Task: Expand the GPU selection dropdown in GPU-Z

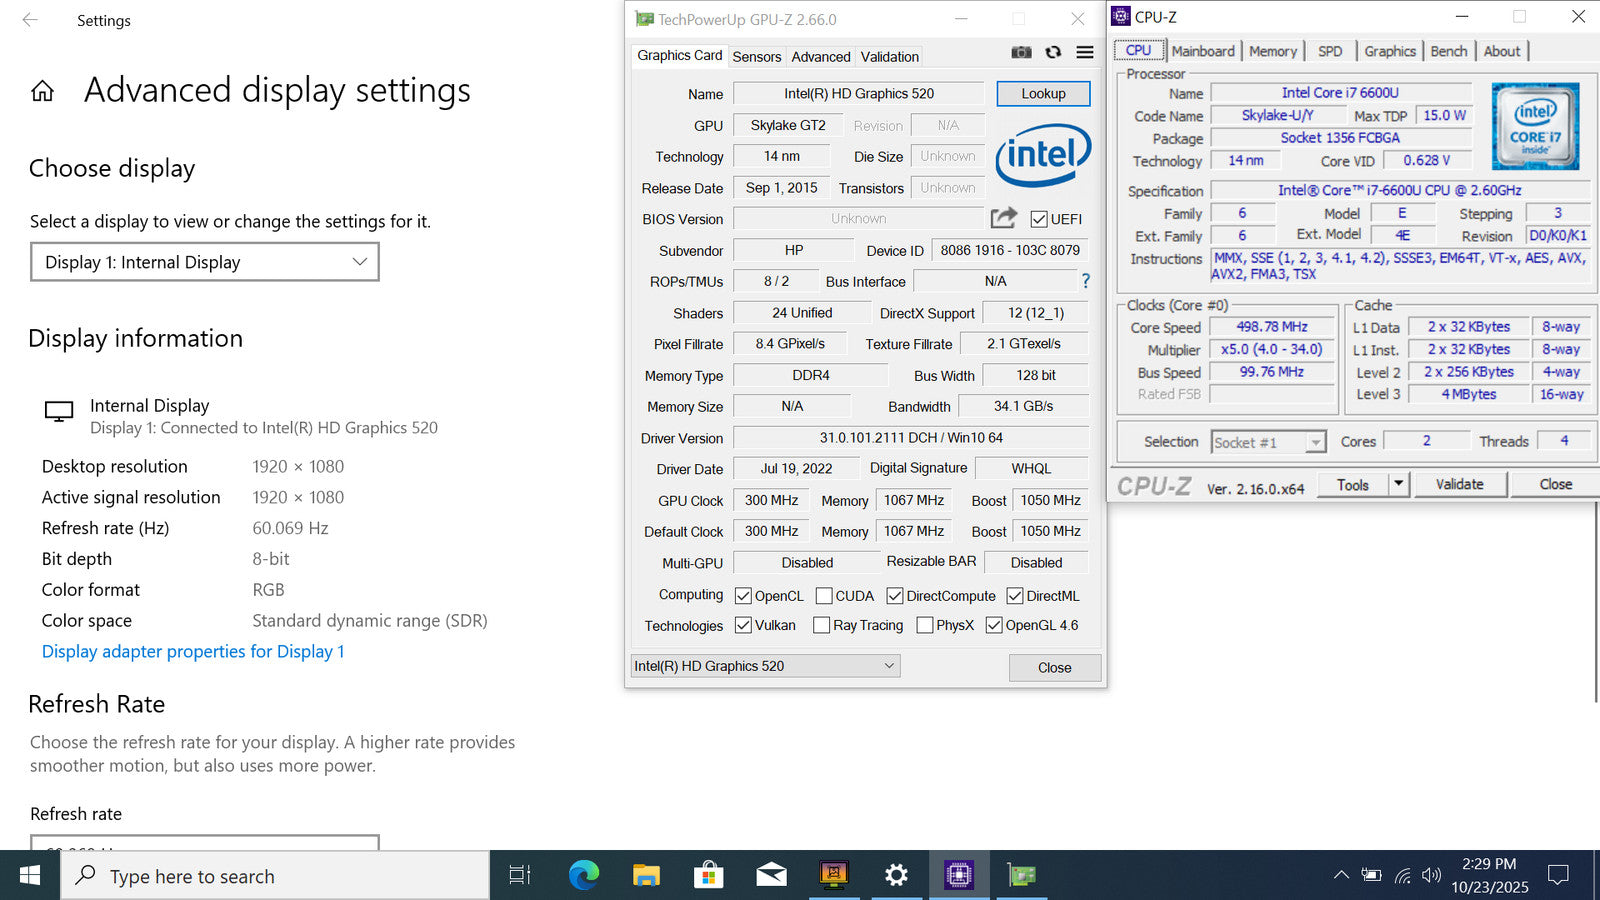Action: (x=766, y=666)
